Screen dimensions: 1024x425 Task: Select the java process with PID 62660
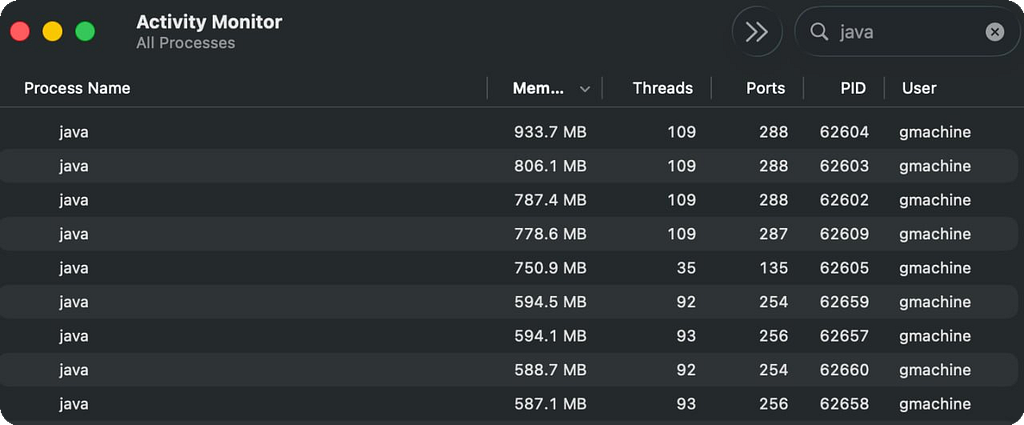tap(74, 370)
